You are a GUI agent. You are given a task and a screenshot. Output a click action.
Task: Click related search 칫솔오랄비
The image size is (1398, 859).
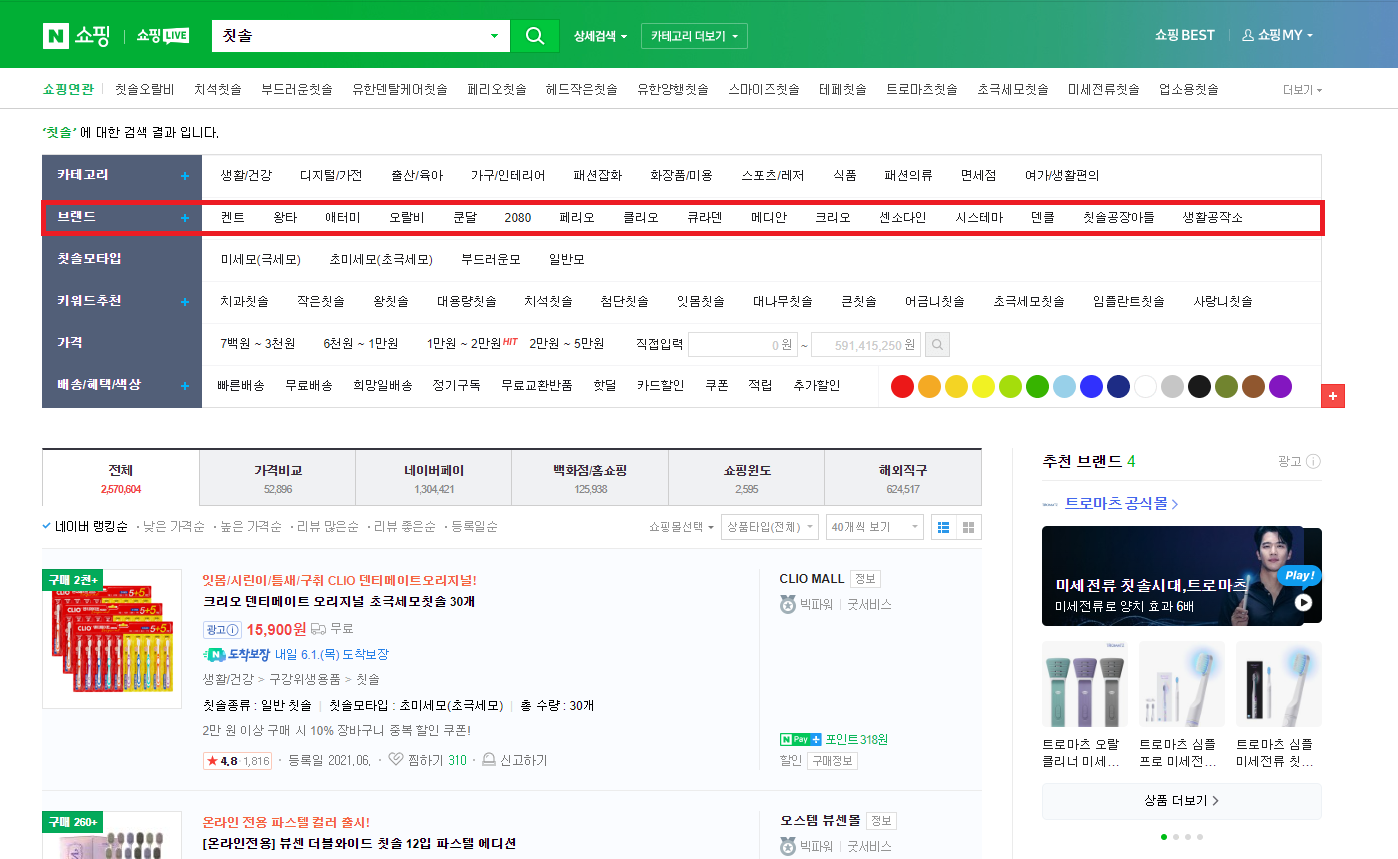point(145,90)
